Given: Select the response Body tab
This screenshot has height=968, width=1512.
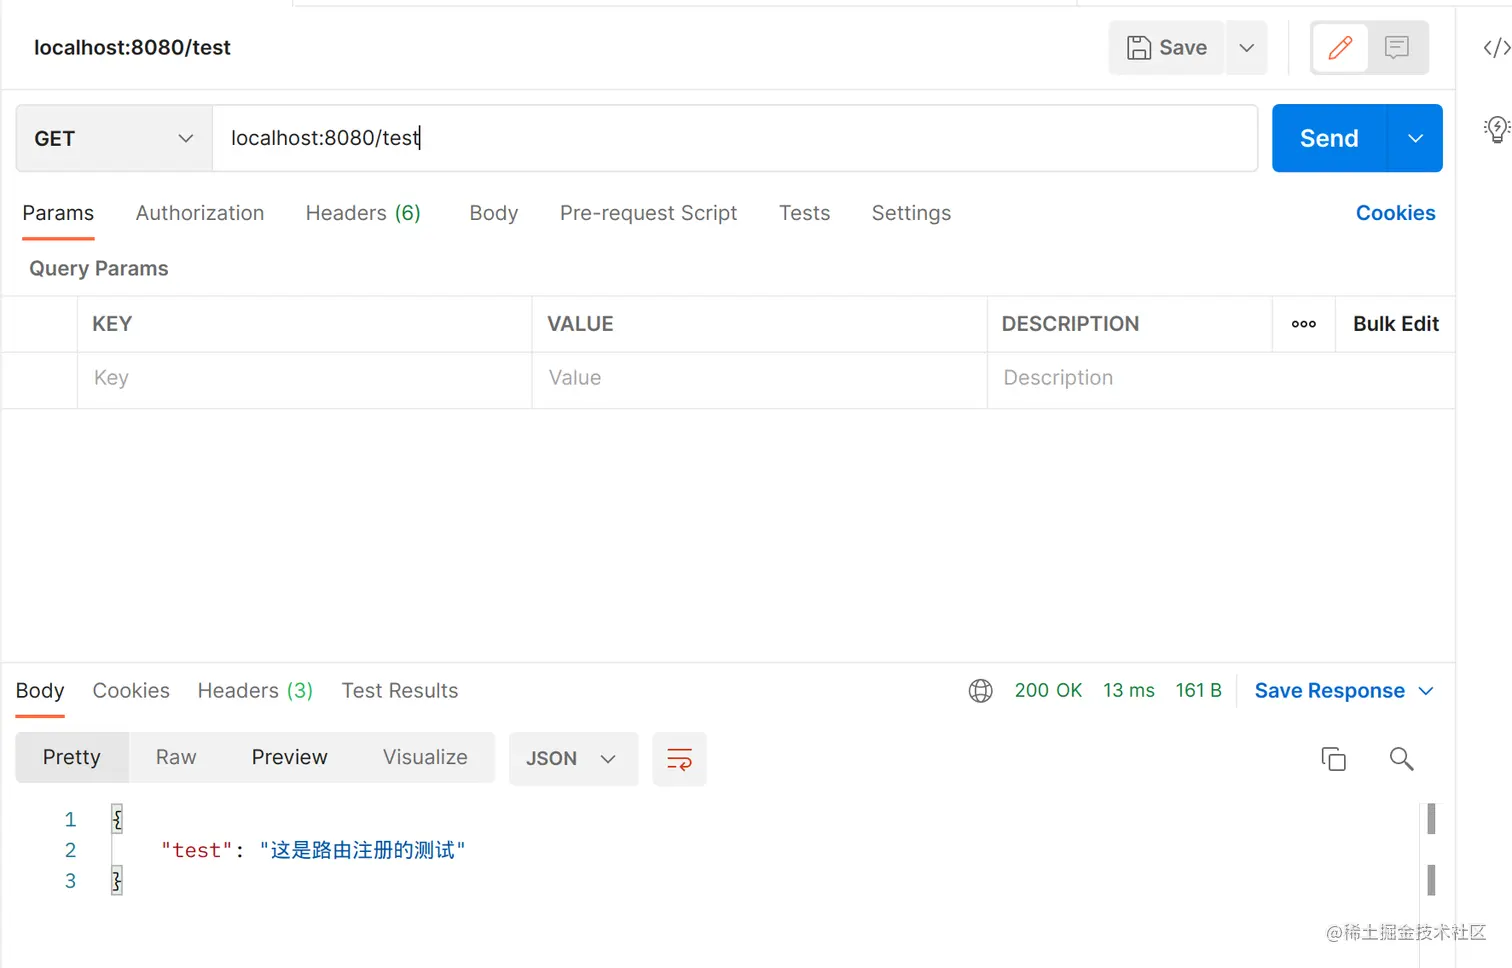Looking at the screenshot, I should tap(40, 691).
